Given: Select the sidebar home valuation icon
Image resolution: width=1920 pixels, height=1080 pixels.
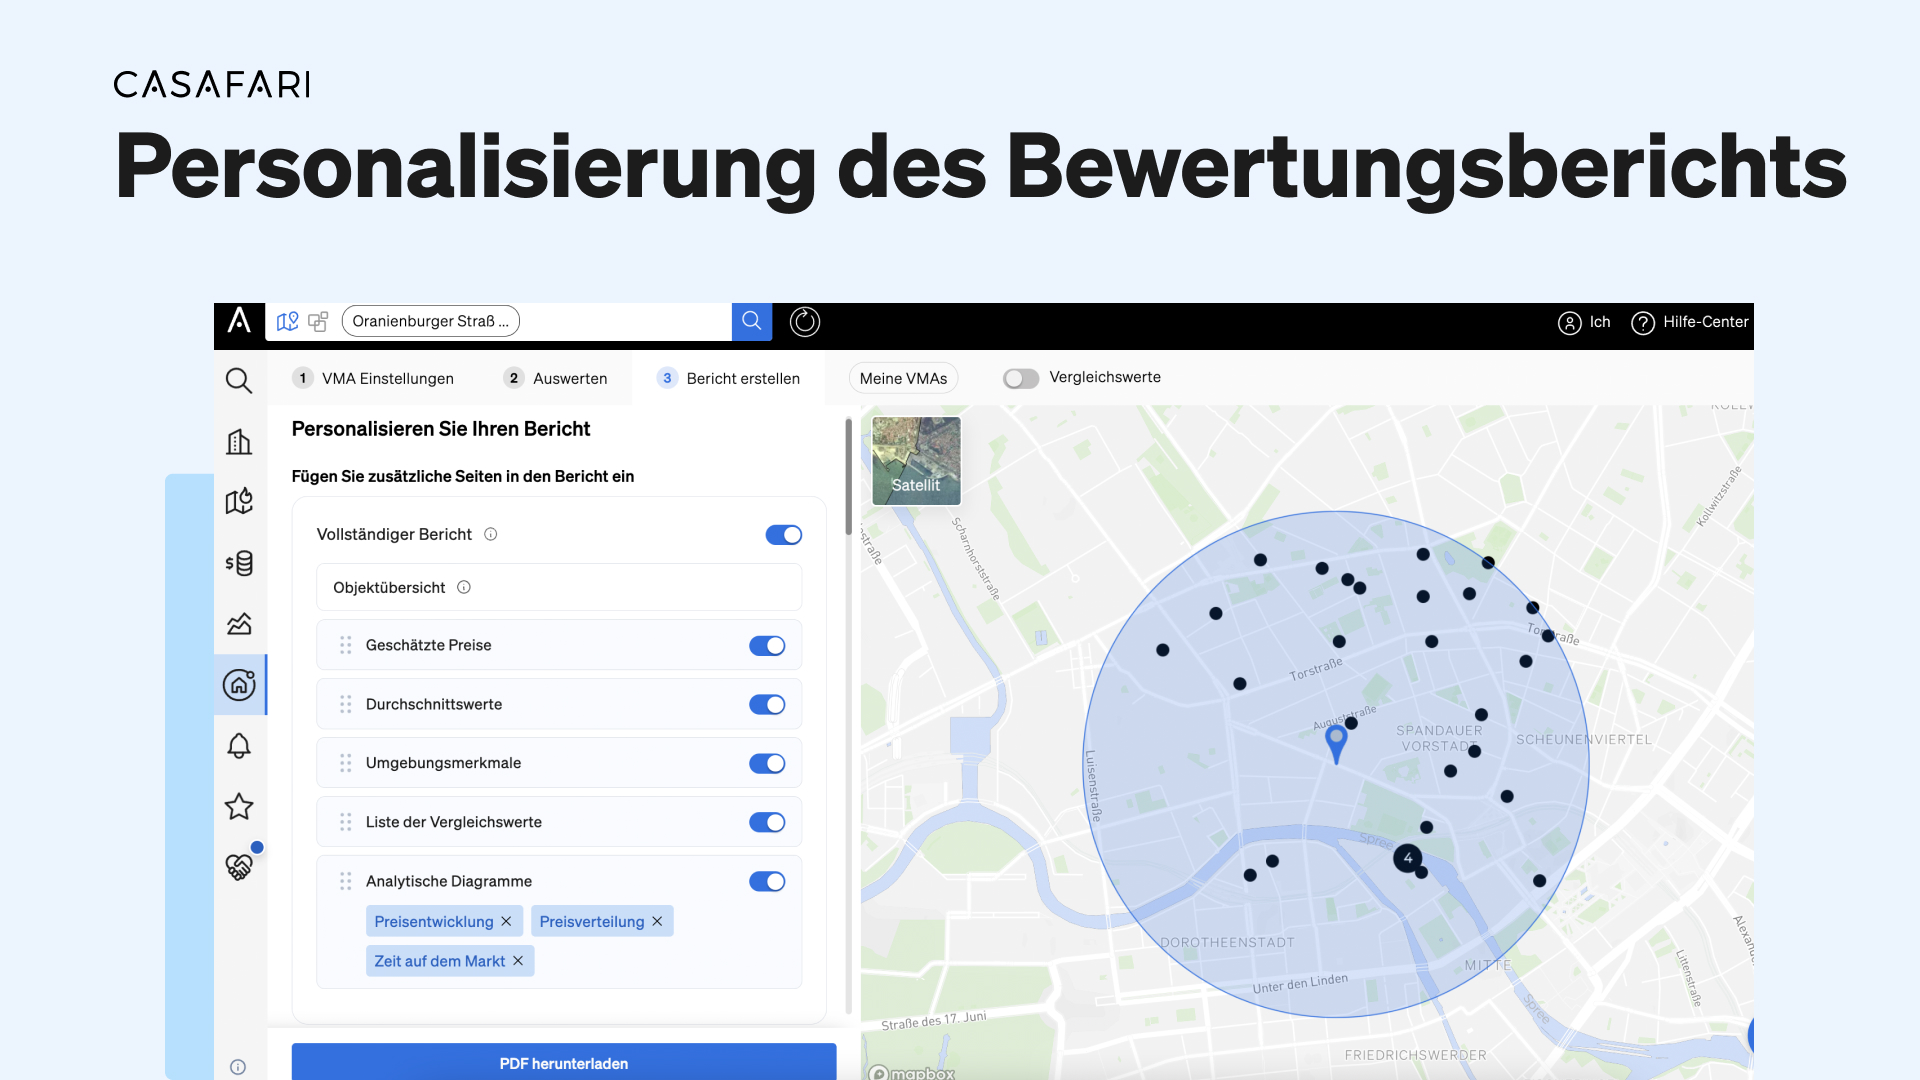Looking at the screenshot, I should (239, 685).
